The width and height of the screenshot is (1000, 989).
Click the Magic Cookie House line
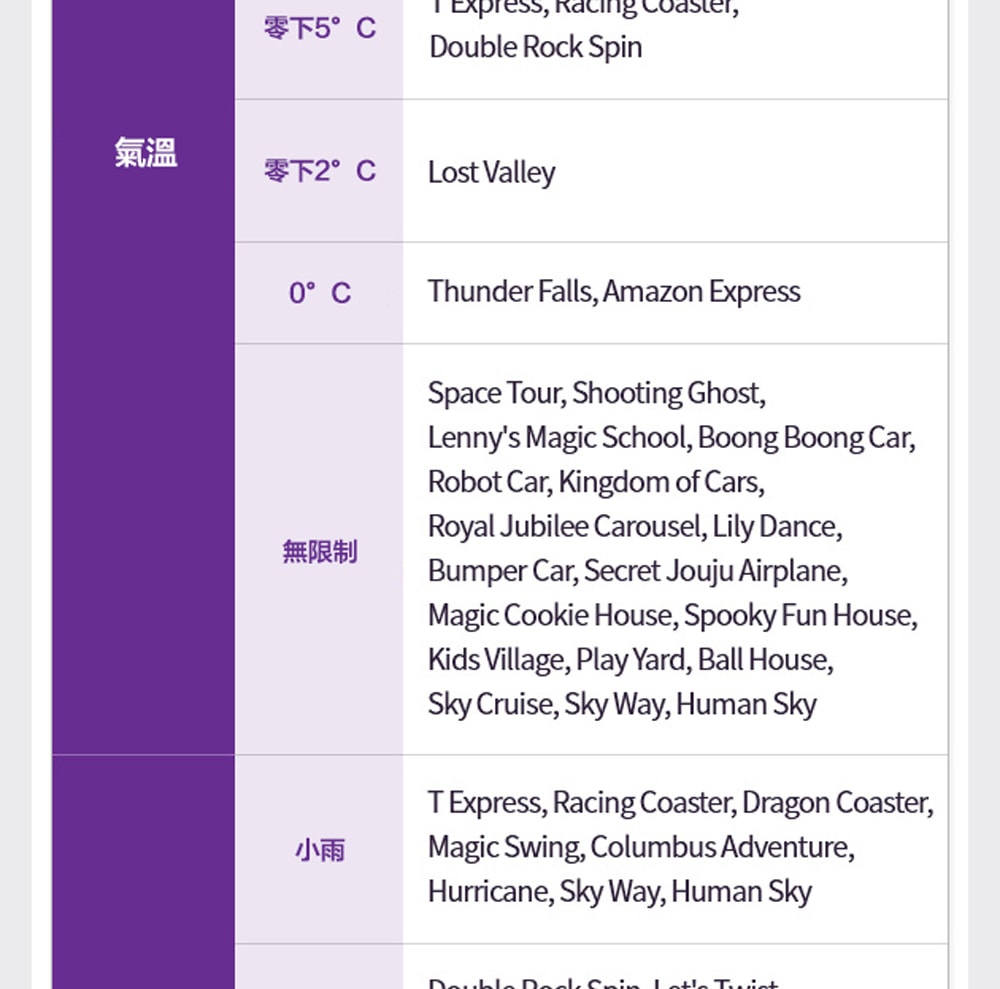pos(672,615)
